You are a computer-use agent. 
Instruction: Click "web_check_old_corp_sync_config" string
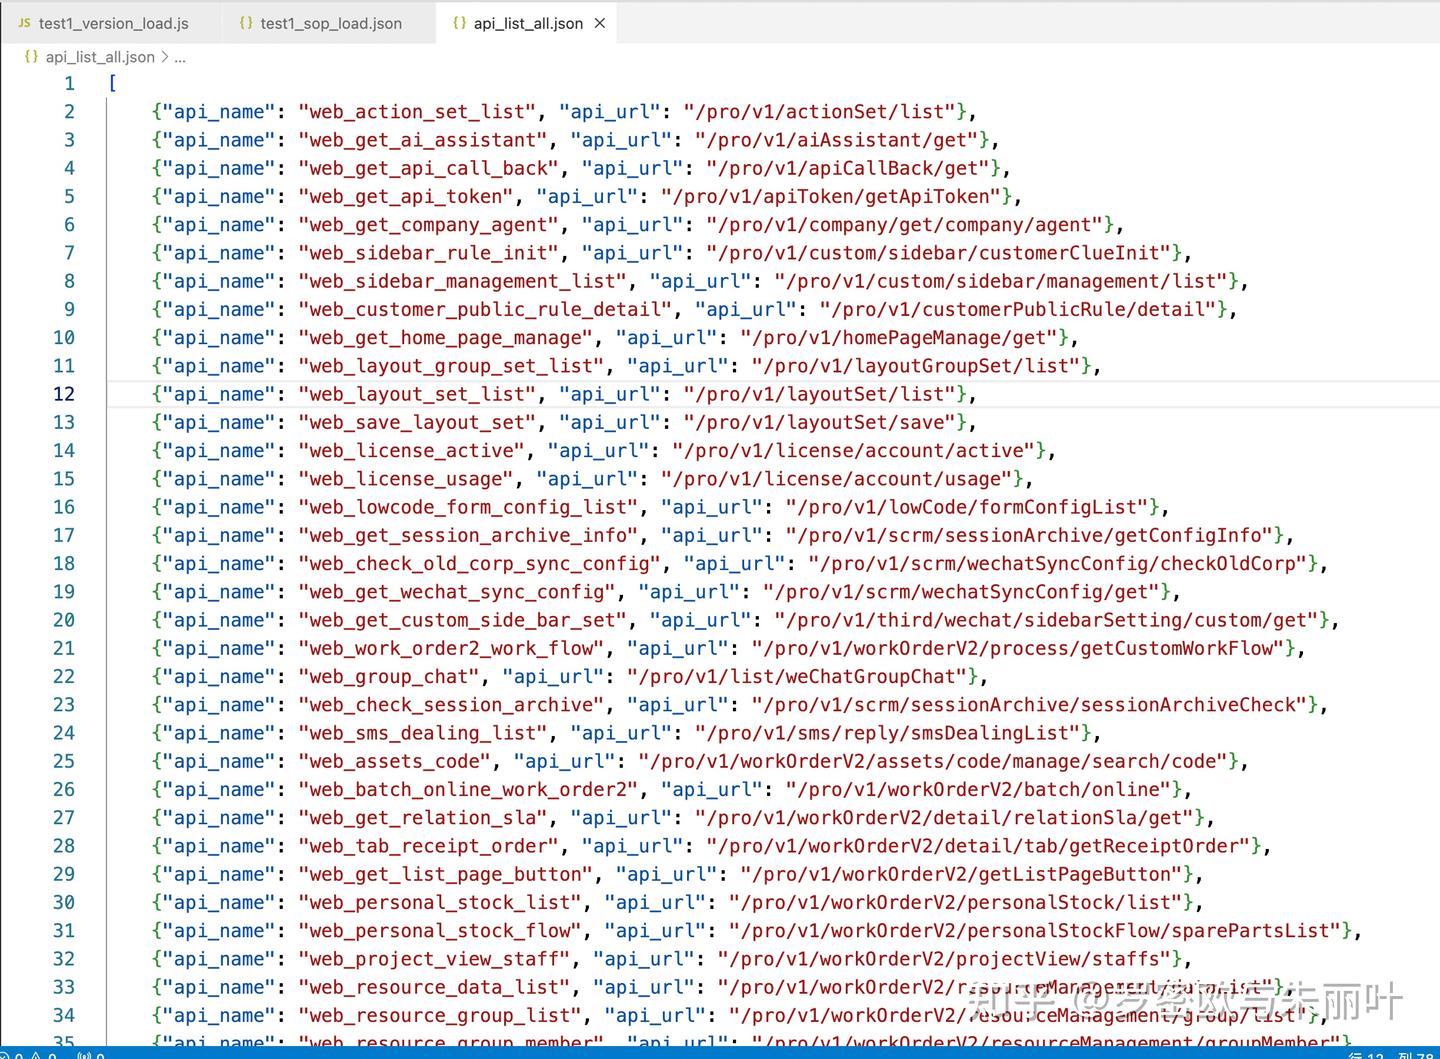480,564
